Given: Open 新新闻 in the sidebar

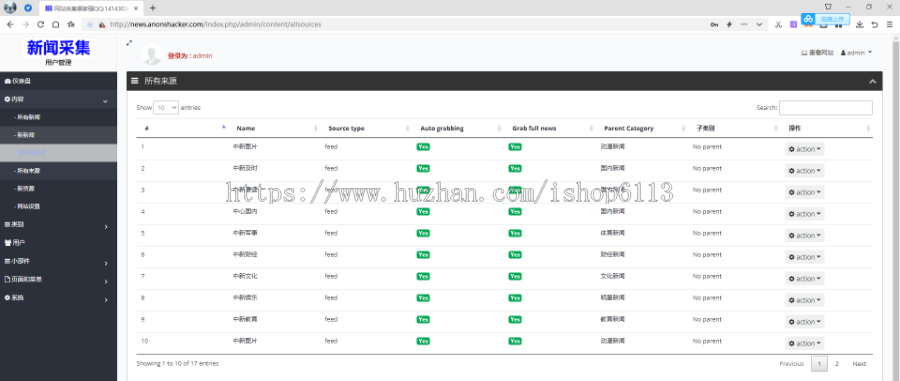Looking at the screenshot, I should pos(59,135).
